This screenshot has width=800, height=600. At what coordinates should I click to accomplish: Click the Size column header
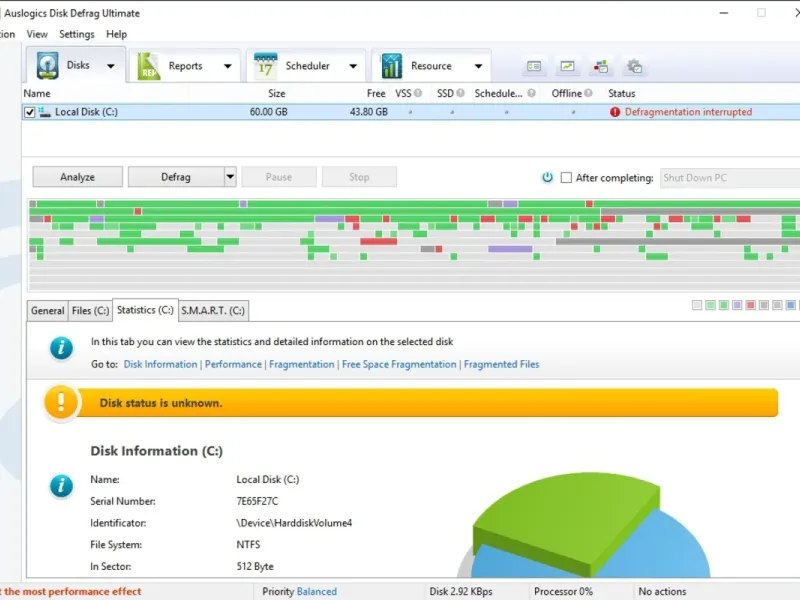coord(277,93)
